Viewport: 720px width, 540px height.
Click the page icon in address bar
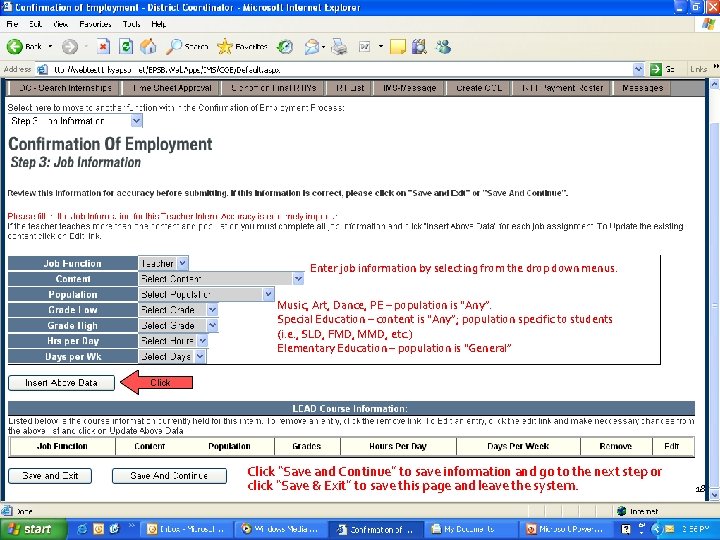[x=42, y=70]
